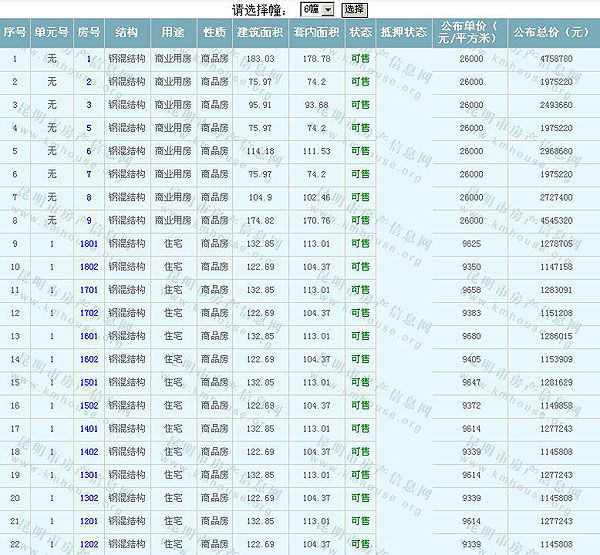Click the 建筑面积 column header
Image resolution: width=600 pixels, height=555 pixels.
click(260, 32)
